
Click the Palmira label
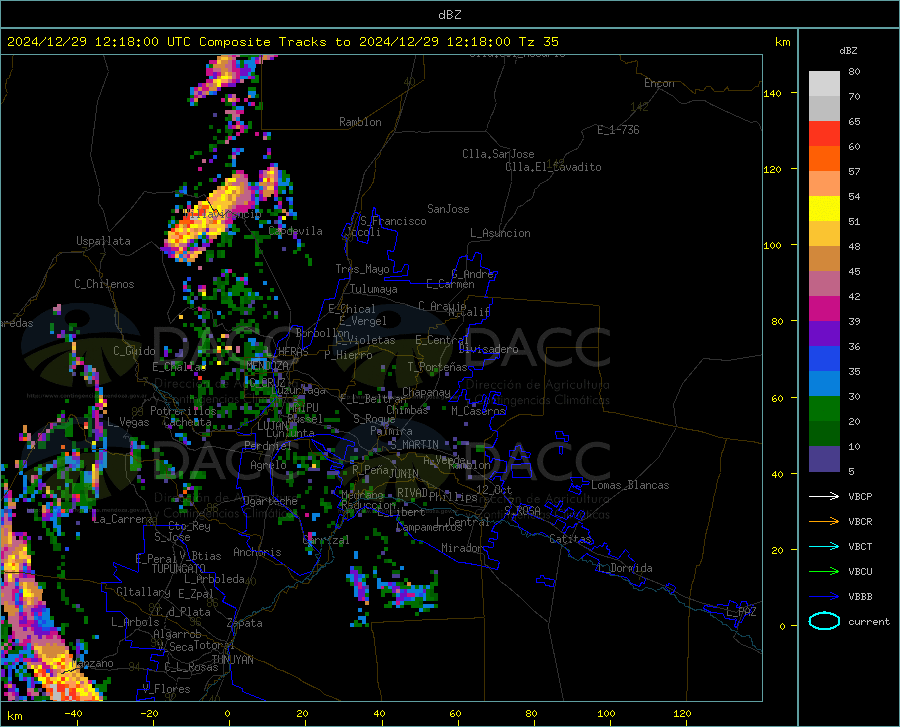click(x=391, y=430)
